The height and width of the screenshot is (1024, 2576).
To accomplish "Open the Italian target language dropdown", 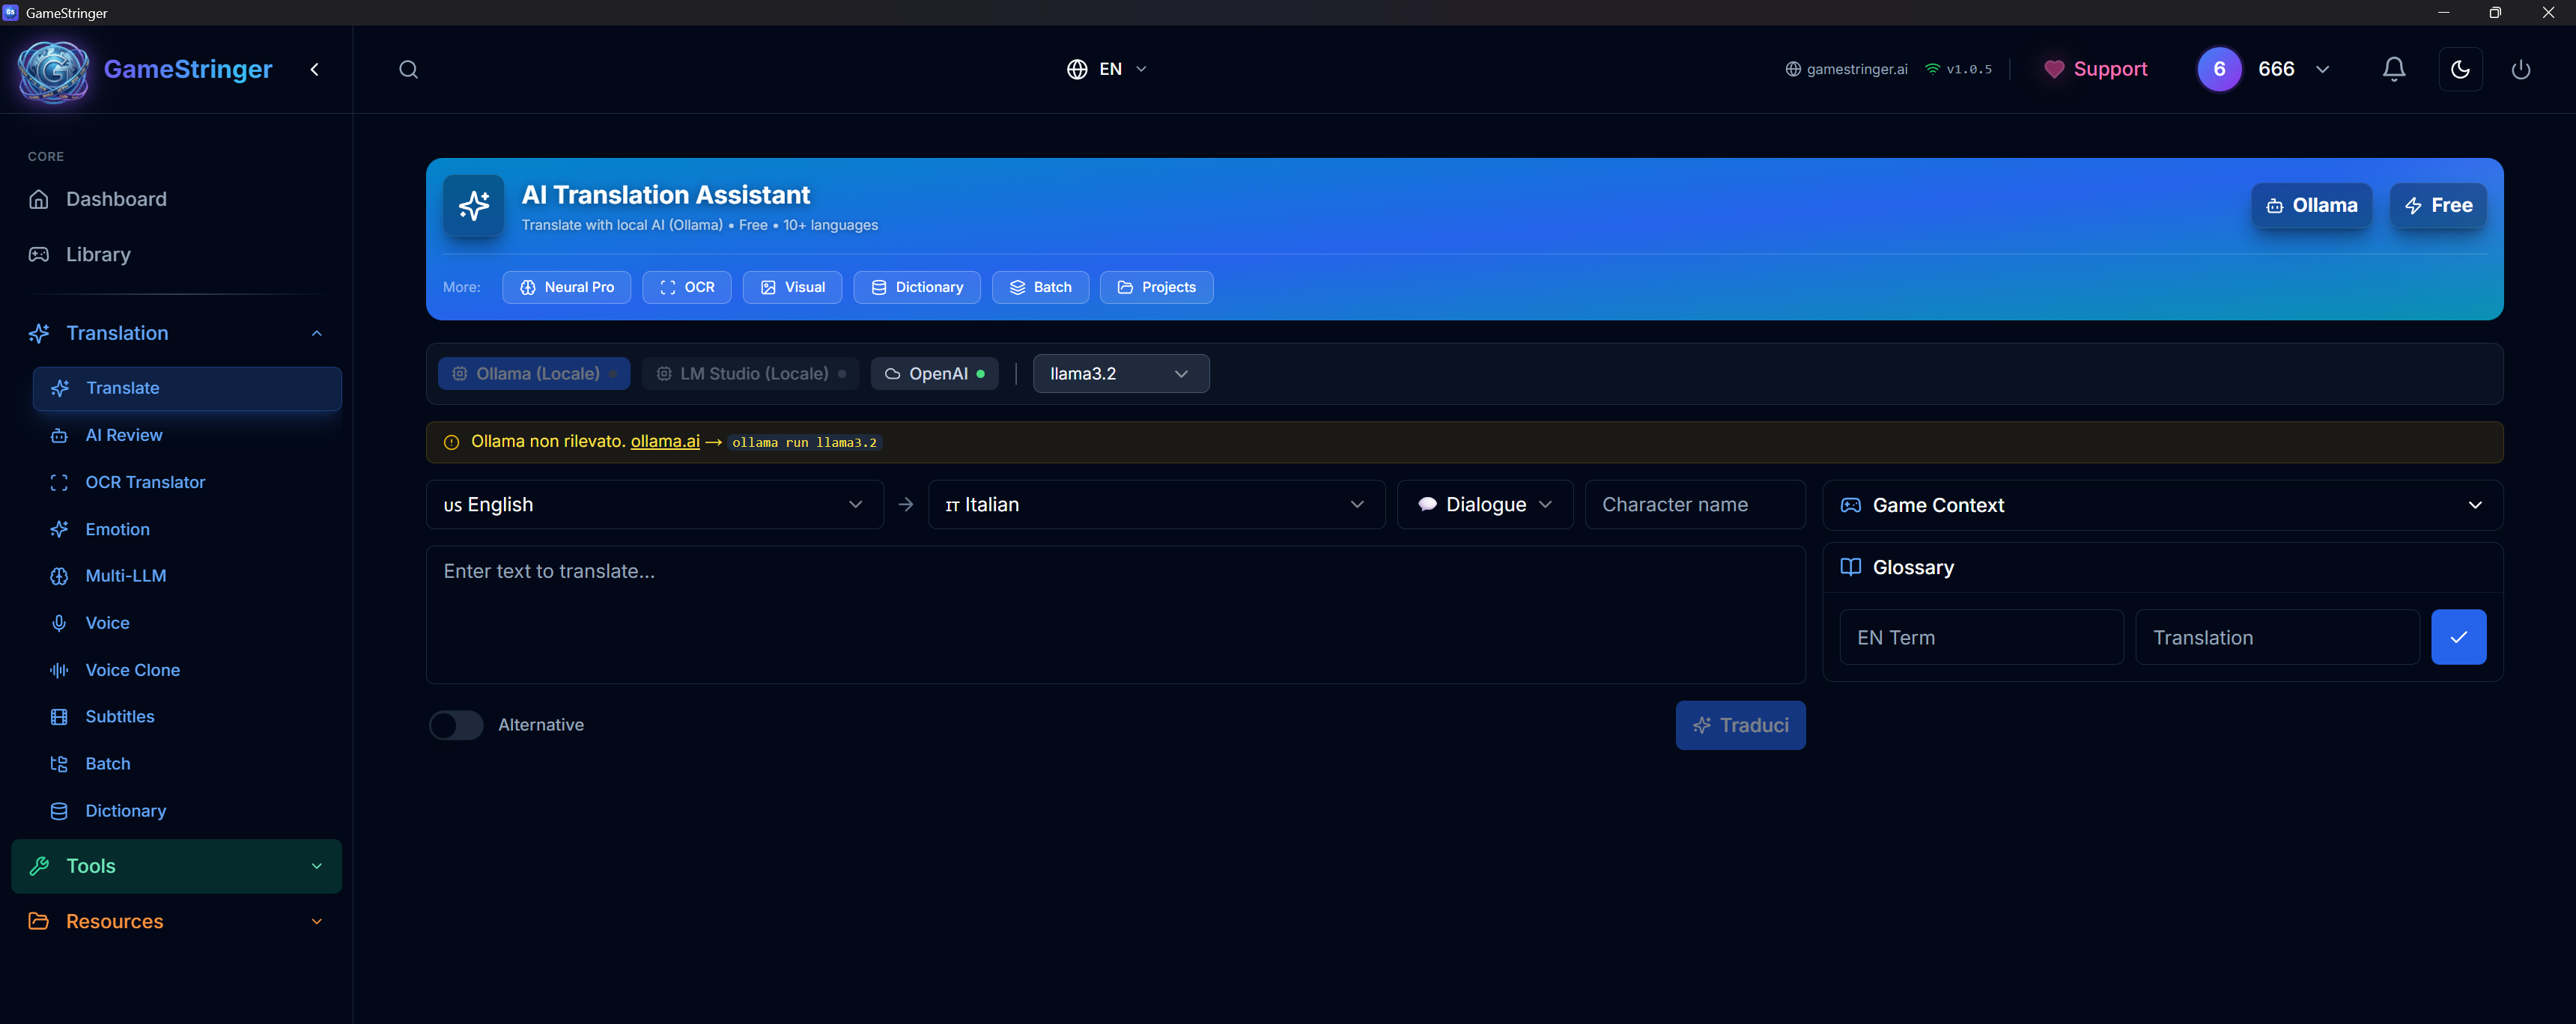I will [1155, 505].
